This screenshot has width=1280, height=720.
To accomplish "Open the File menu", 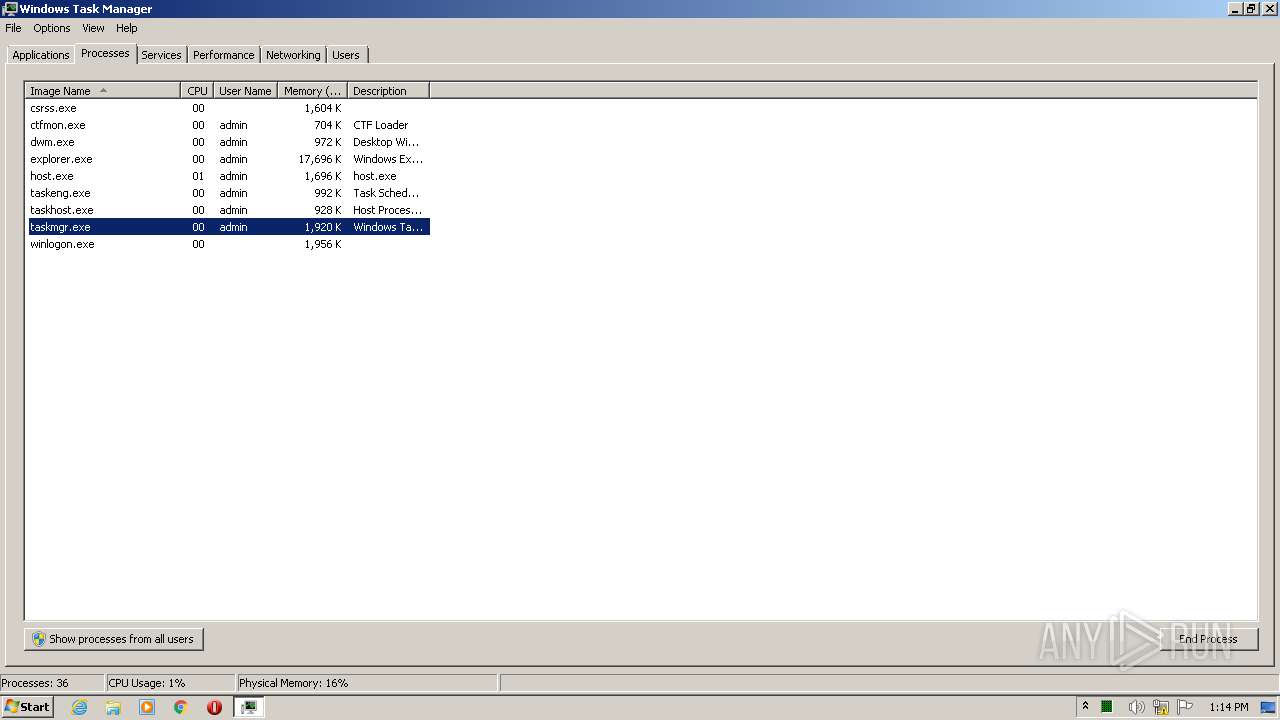I will click(x=13, y=28).
